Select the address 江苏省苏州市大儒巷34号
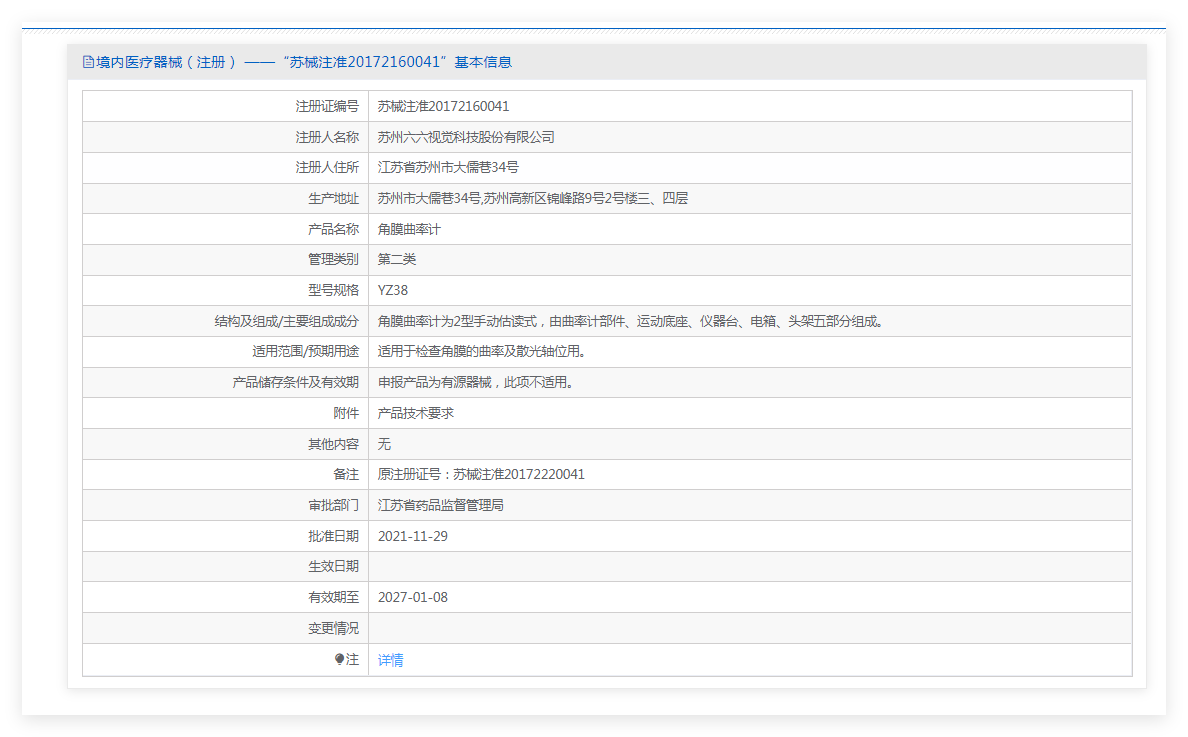 click(448, 167)
